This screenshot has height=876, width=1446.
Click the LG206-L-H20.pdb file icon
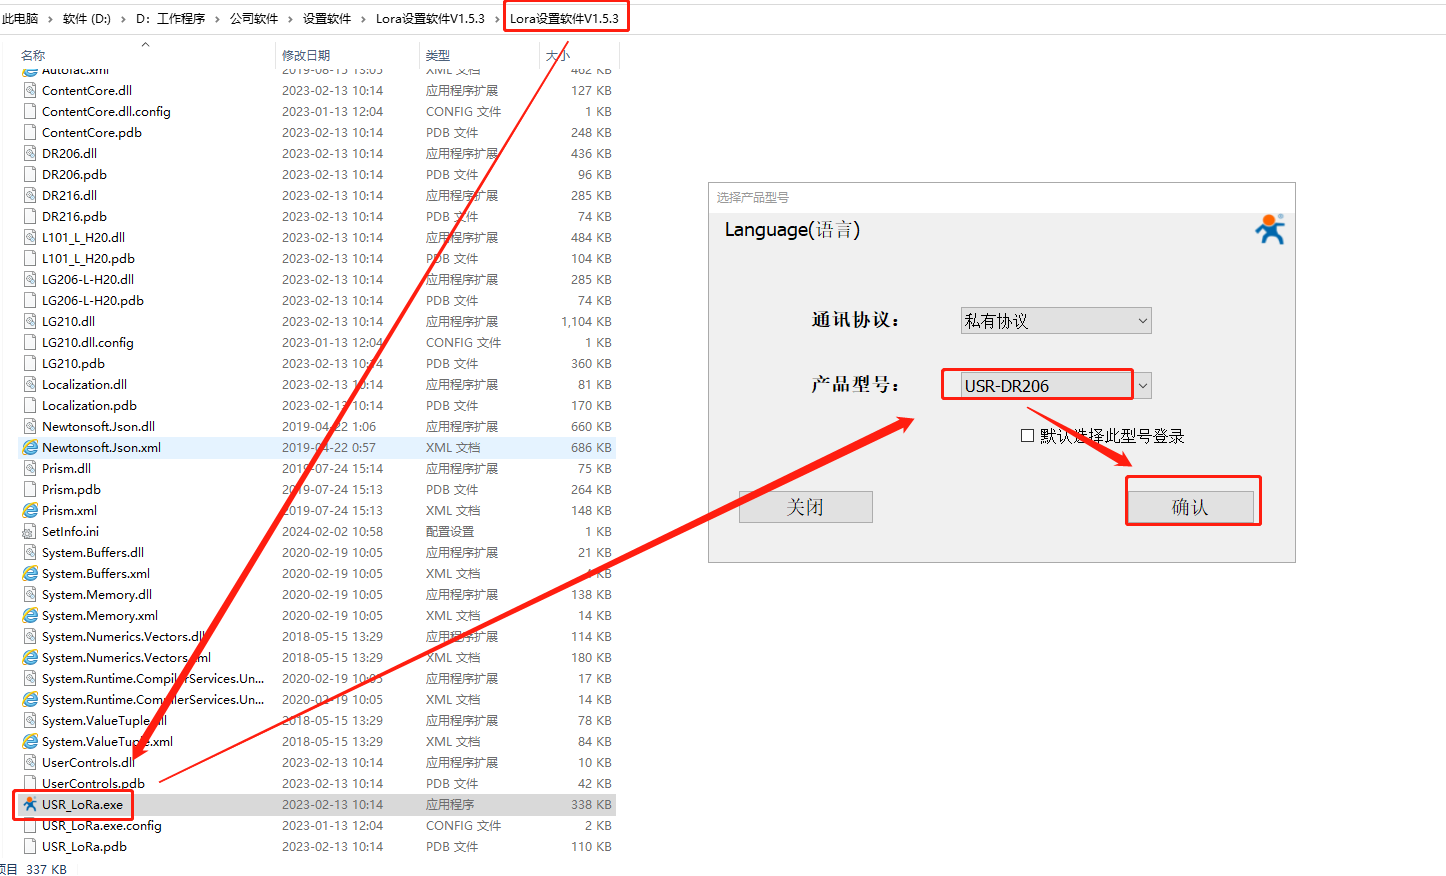30,300
